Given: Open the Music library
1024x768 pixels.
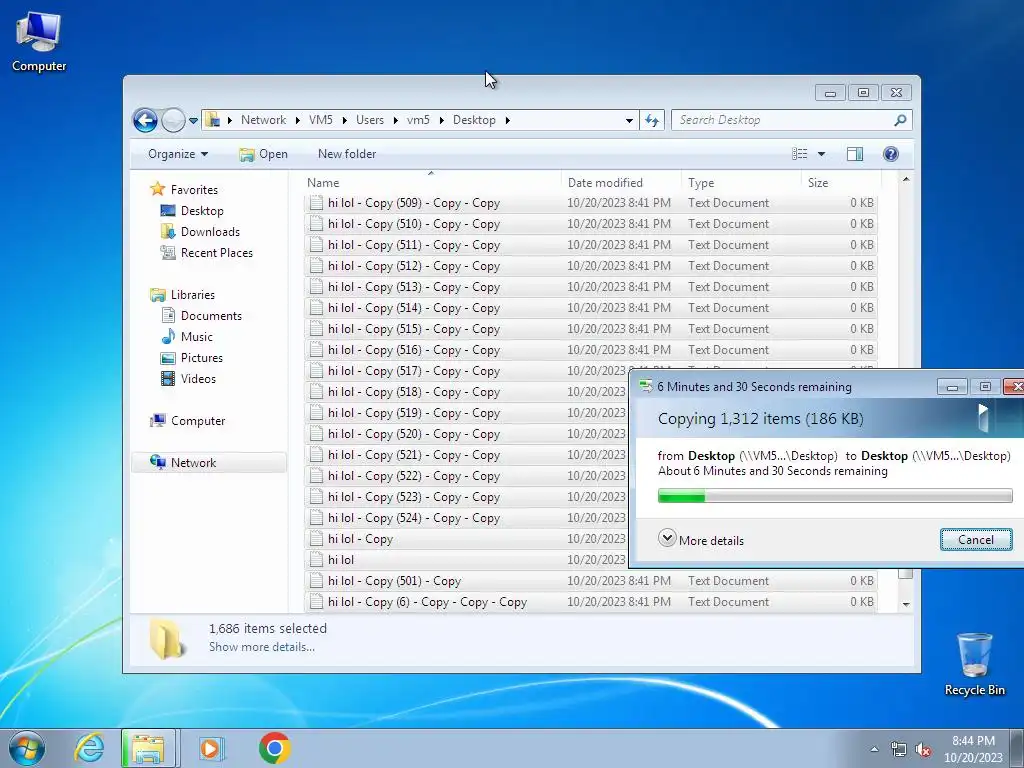Looking at the screenshot, I should coord(197,337).
